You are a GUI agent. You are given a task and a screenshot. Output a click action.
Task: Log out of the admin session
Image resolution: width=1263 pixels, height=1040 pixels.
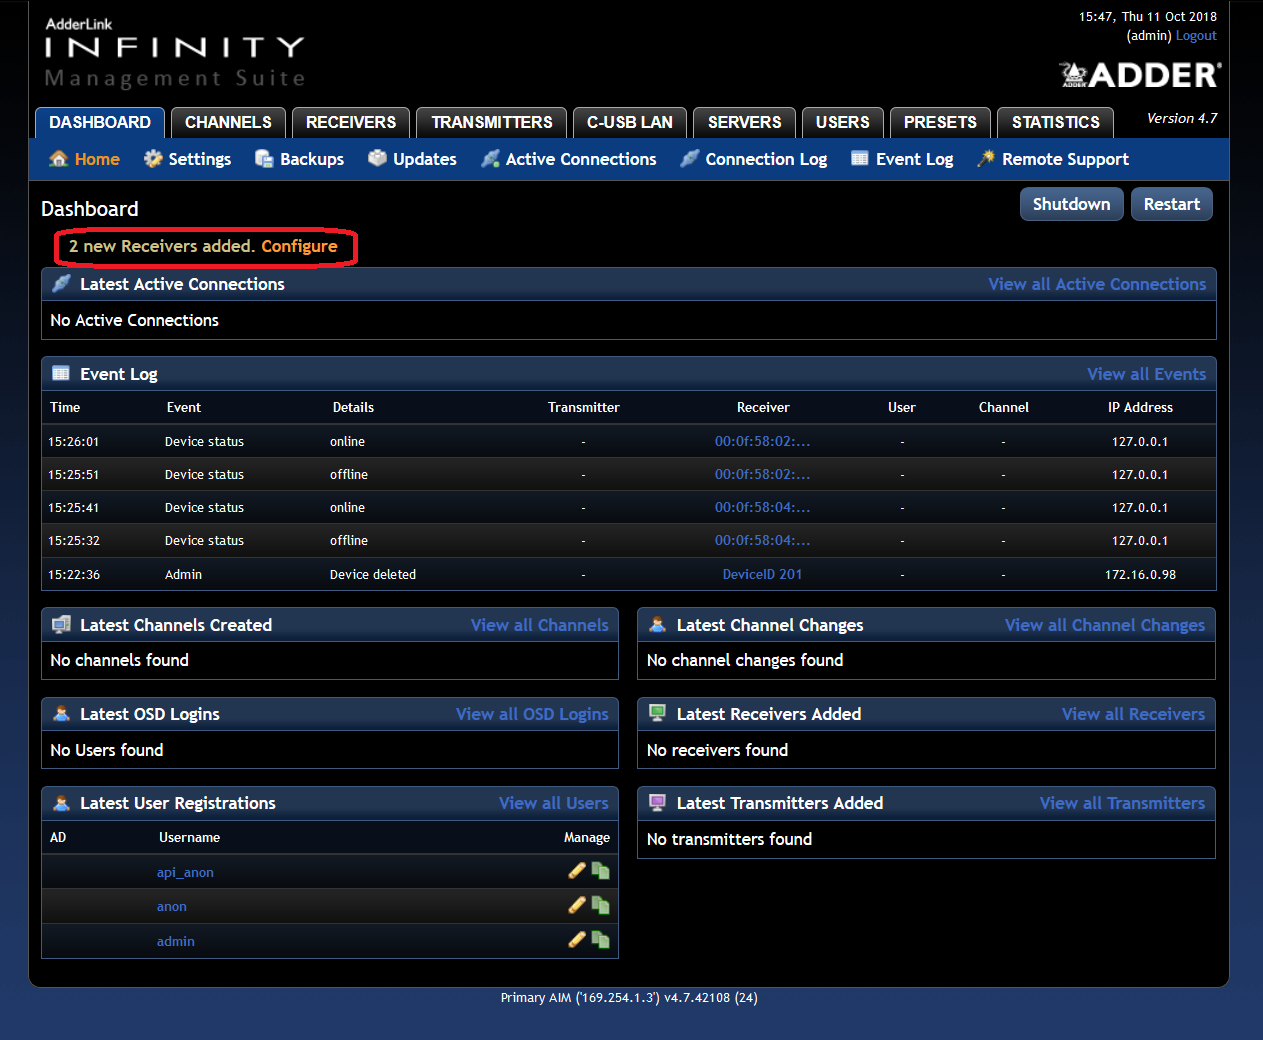[1196, 36]
